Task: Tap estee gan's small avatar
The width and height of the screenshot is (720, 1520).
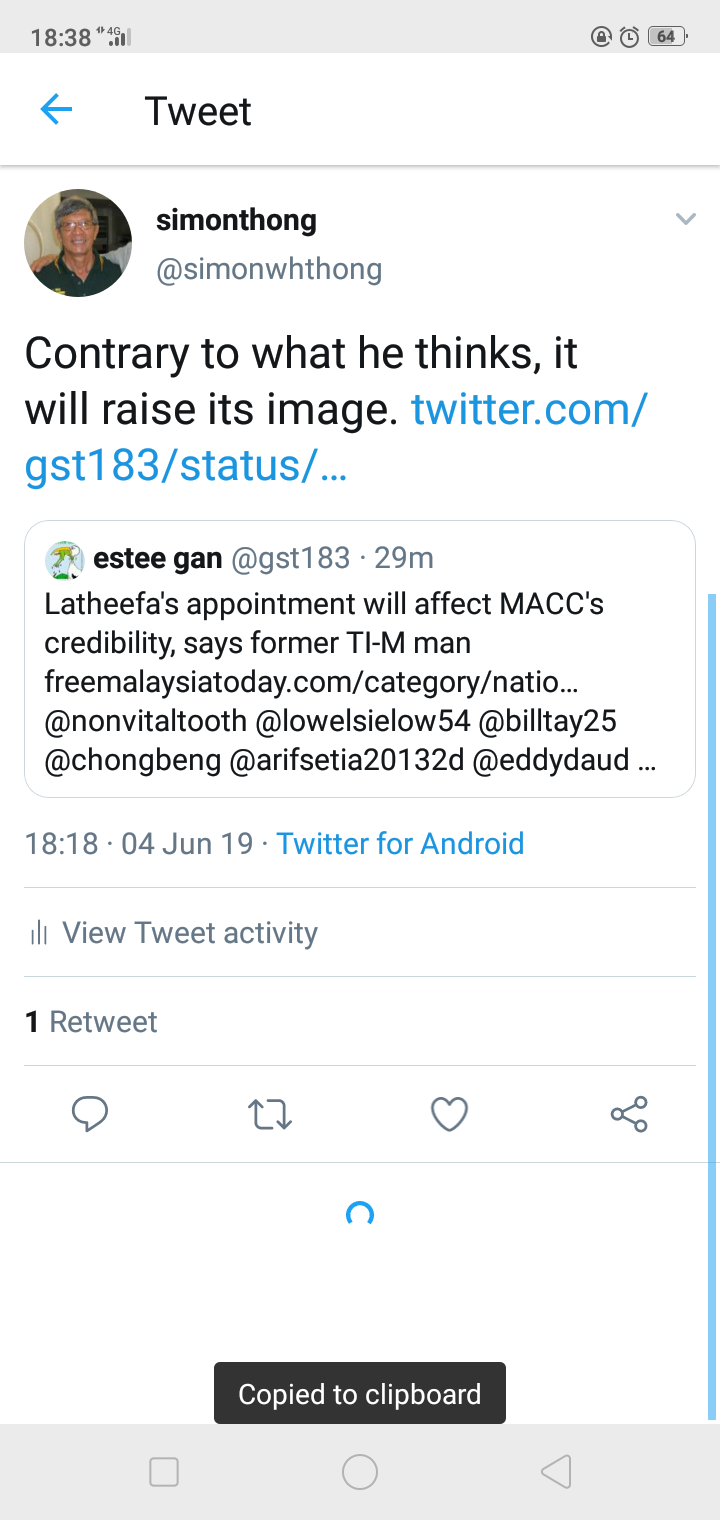Action: click(64, 560)
